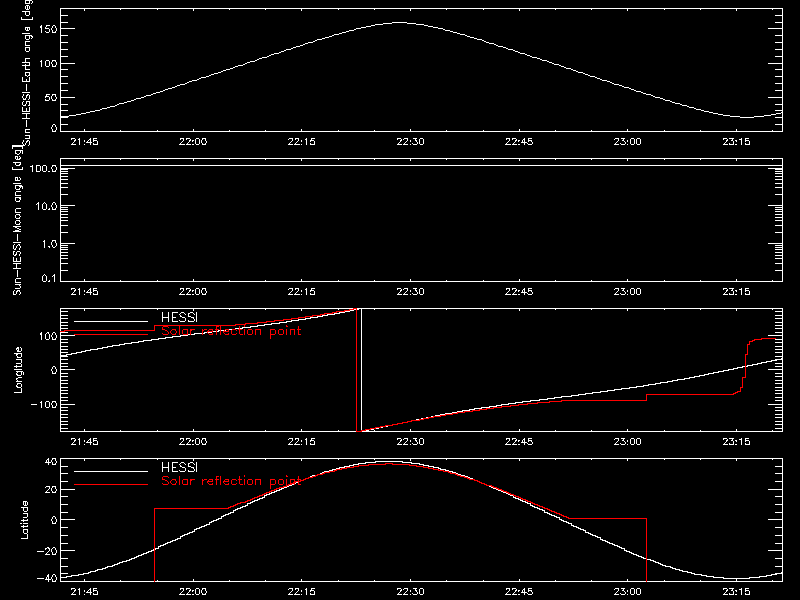Click '22:45' time label under Moon angle plot
This screenshot has height=600, width=800.
[x=519, y=291]
